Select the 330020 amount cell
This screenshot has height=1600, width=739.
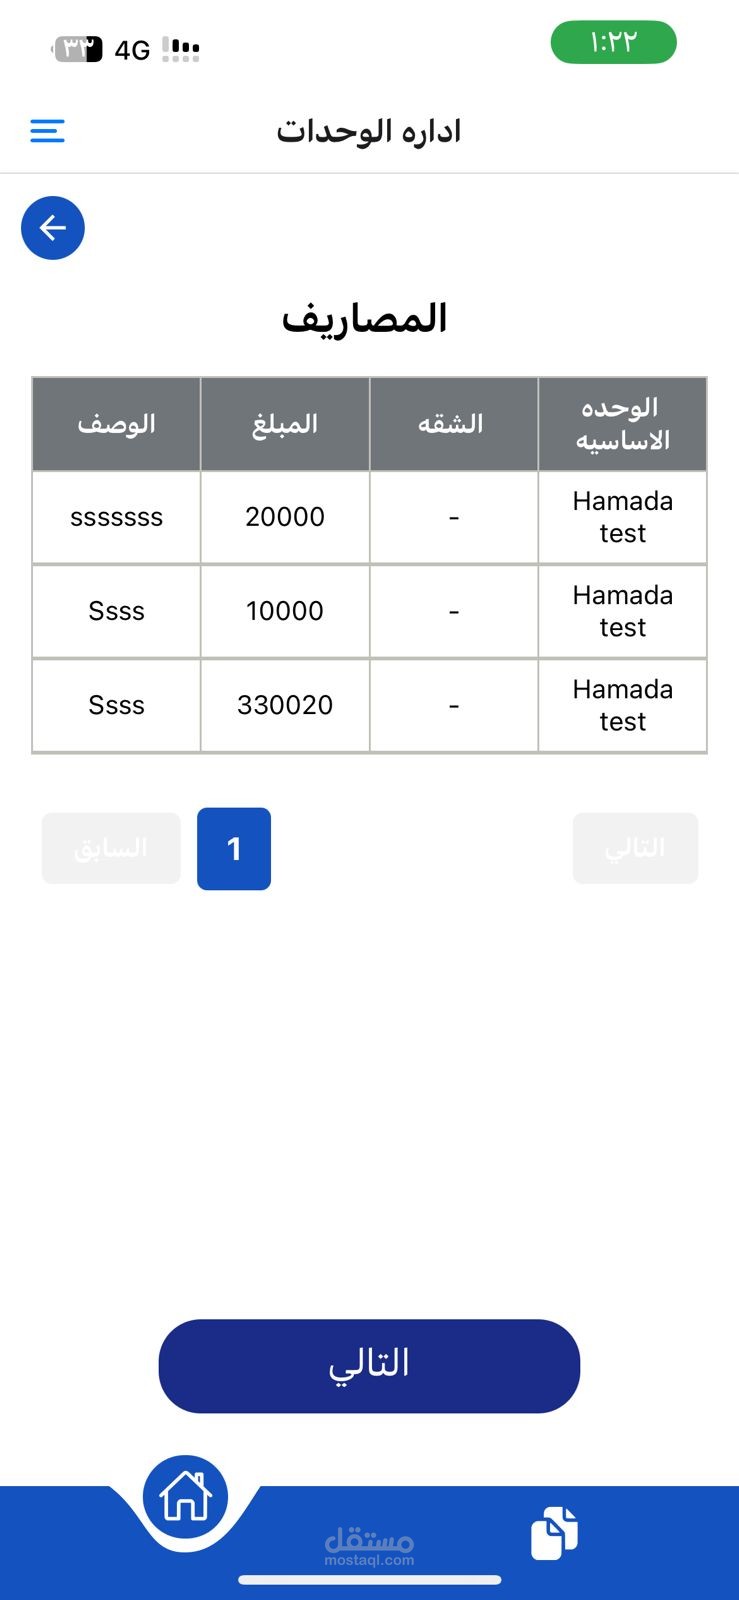click(285, 705)
